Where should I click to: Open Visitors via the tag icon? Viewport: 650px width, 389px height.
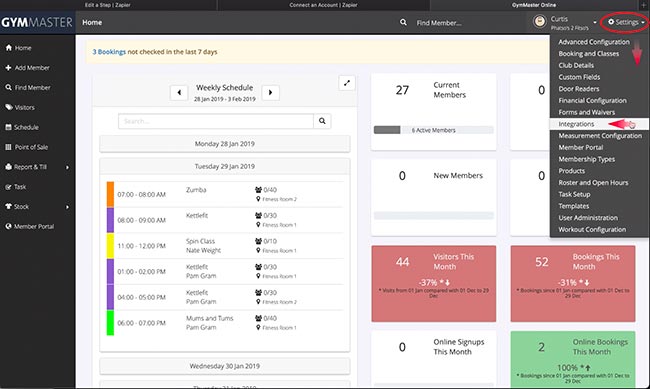[x=9, y=107]
